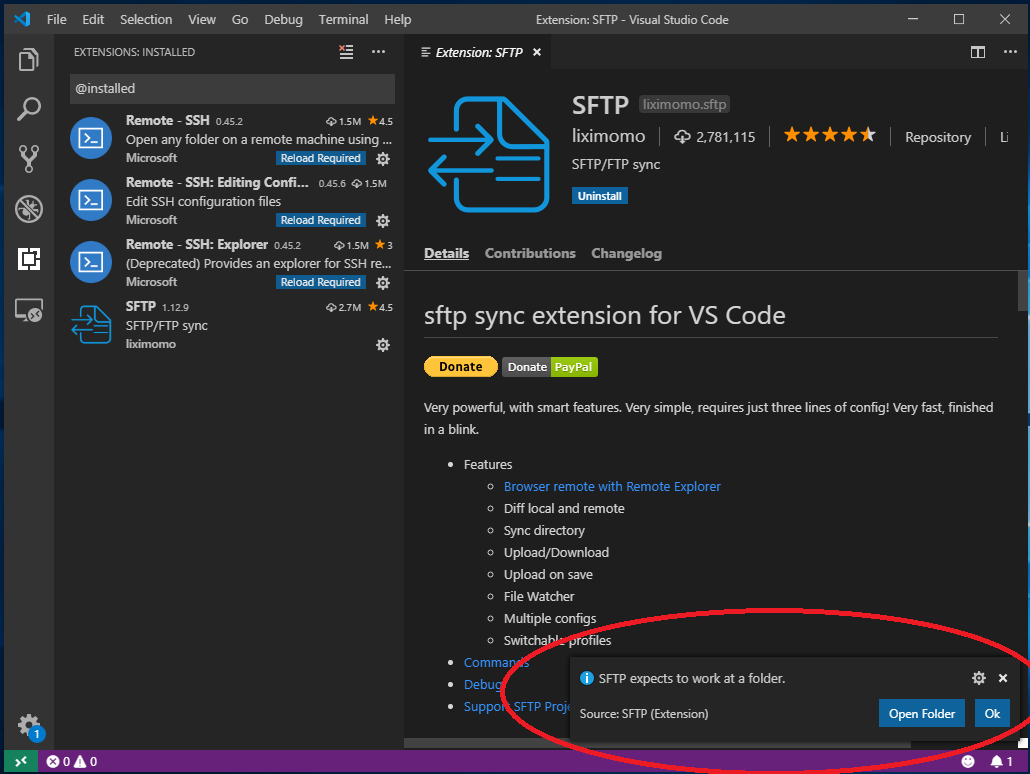The width and height of the screenshot is (1030, 774).
Task: Click the extension details vertical scrollbar
Action: click(x=1023, y=291)
